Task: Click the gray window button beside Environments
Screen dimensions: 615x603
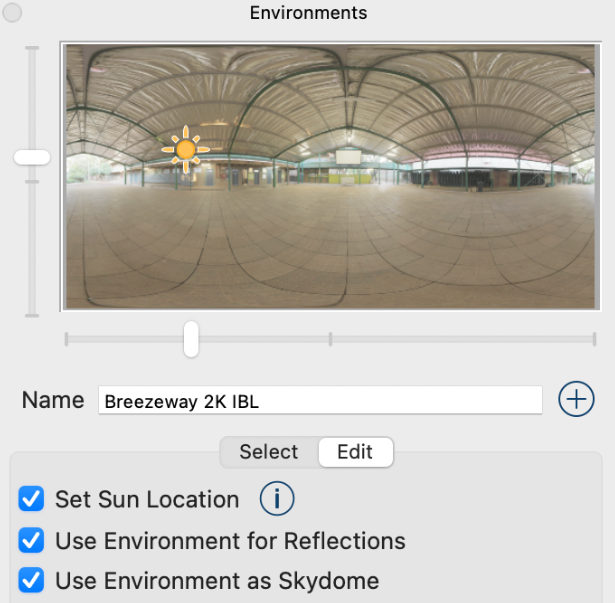Action: click(13, 13)
